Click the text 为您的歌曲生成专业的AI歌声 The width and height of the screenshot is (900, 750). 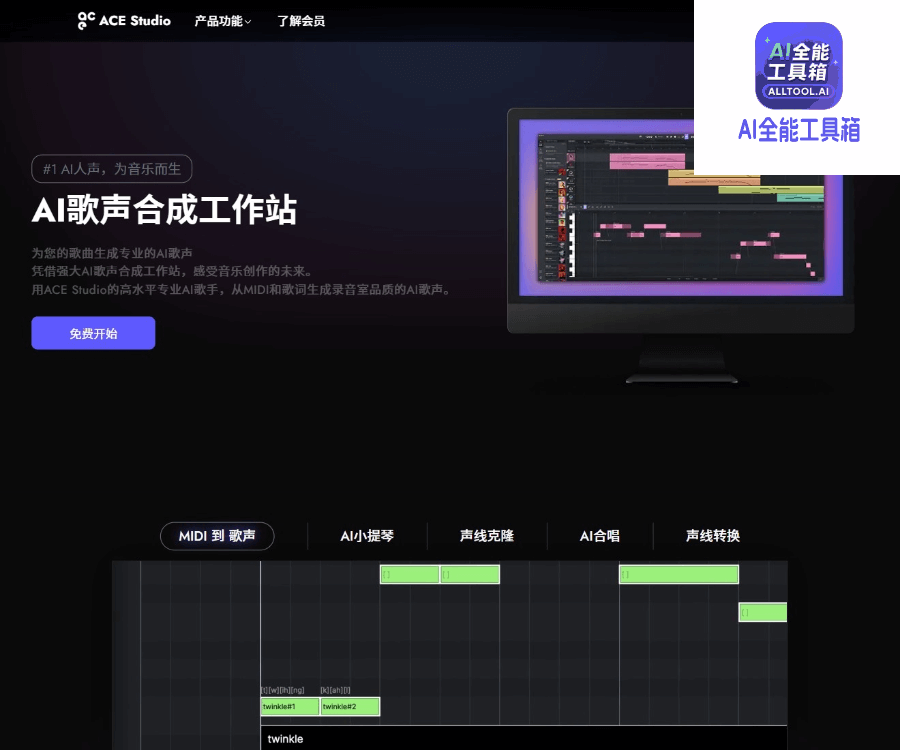[112, 253]
